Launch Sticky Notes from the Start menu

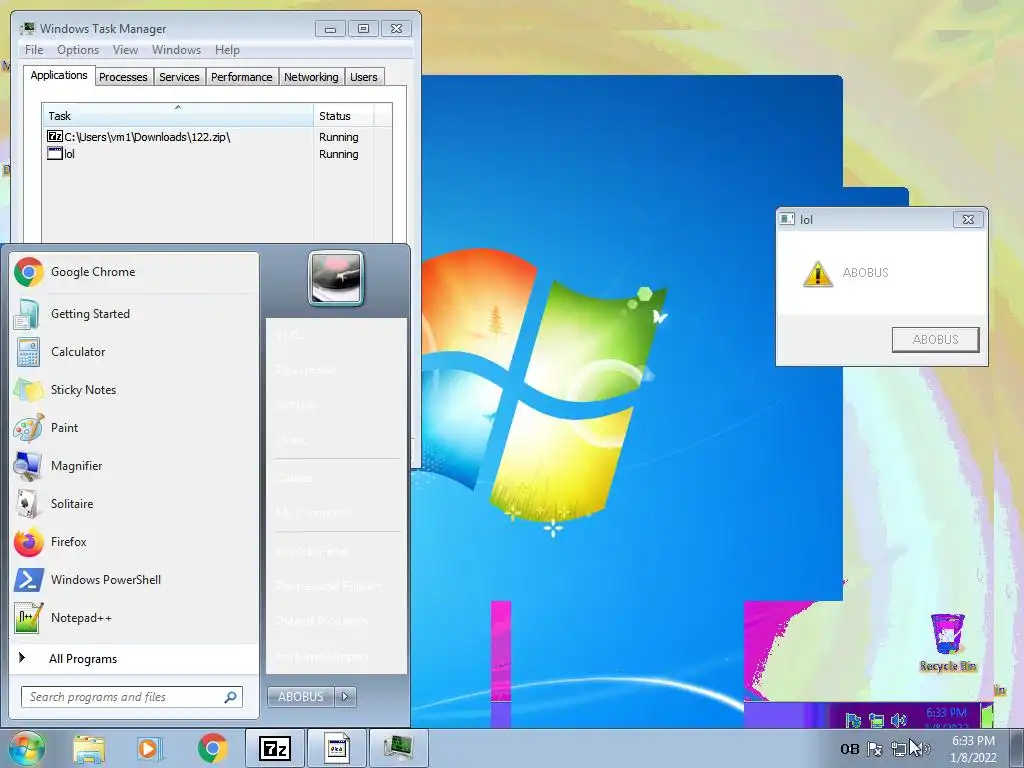[x=134, y=390]
